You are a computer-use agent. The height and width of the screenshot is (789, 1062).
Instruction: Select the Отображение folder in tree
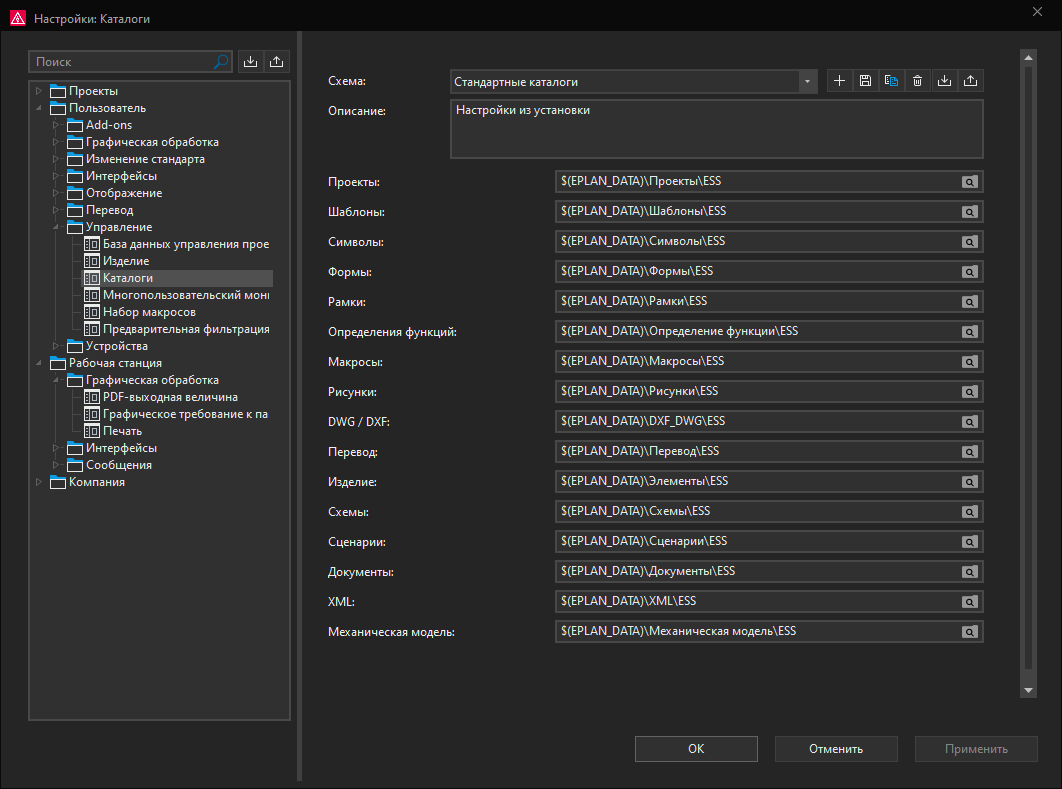(115, 193)
